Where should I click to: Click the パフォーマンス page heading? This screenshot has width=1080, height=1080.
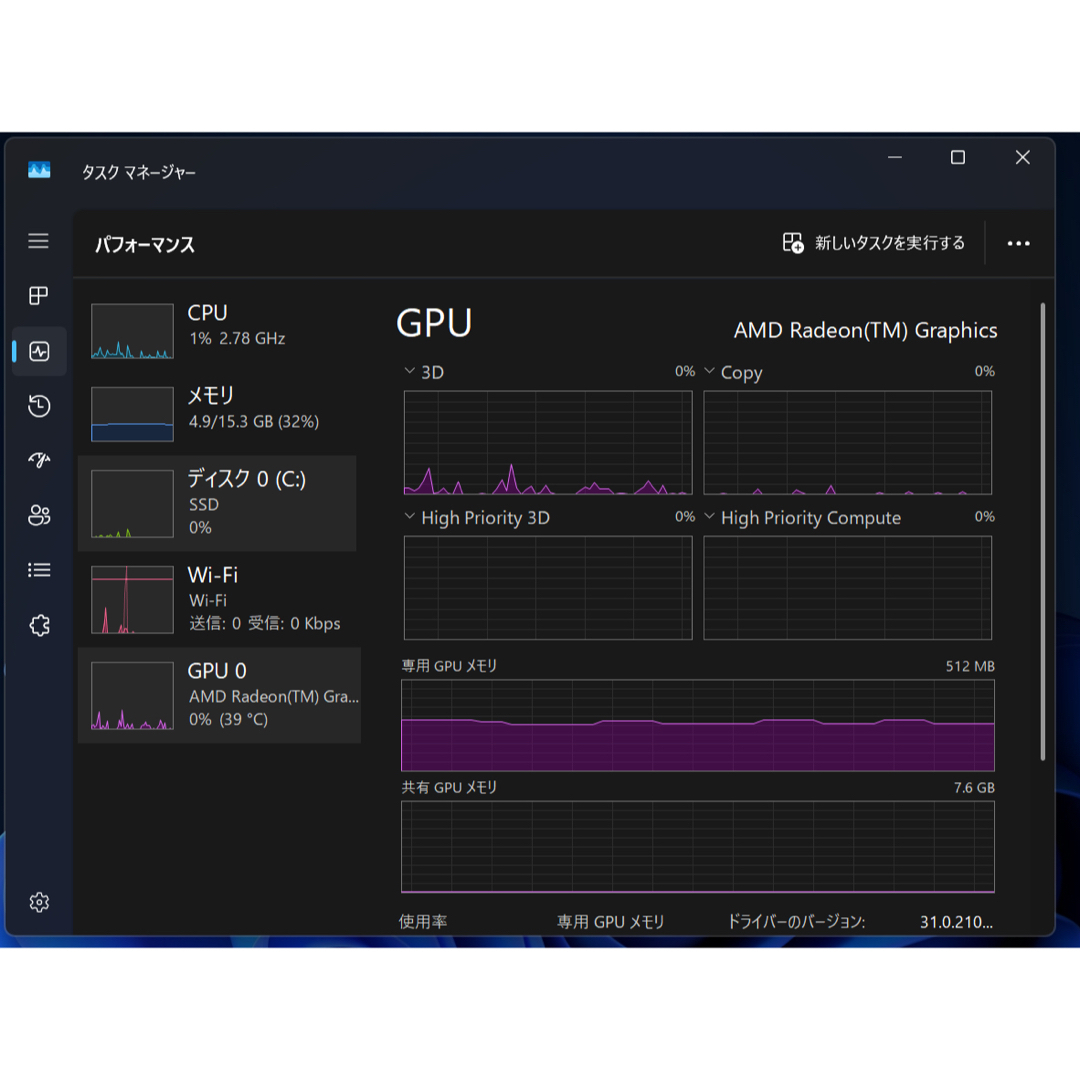[x=145, y=245]
